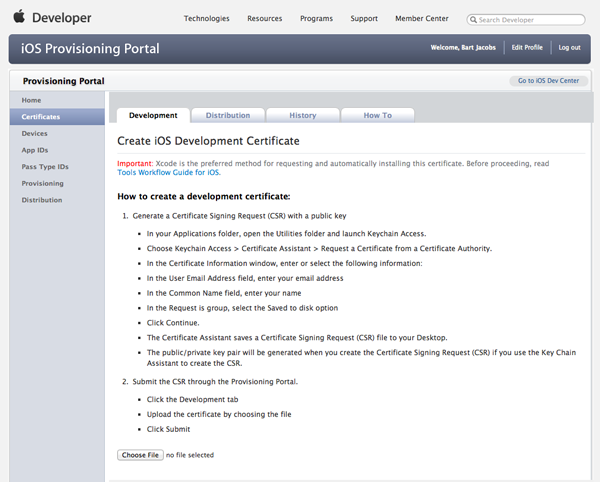Go to Member Center

[422, 18]
